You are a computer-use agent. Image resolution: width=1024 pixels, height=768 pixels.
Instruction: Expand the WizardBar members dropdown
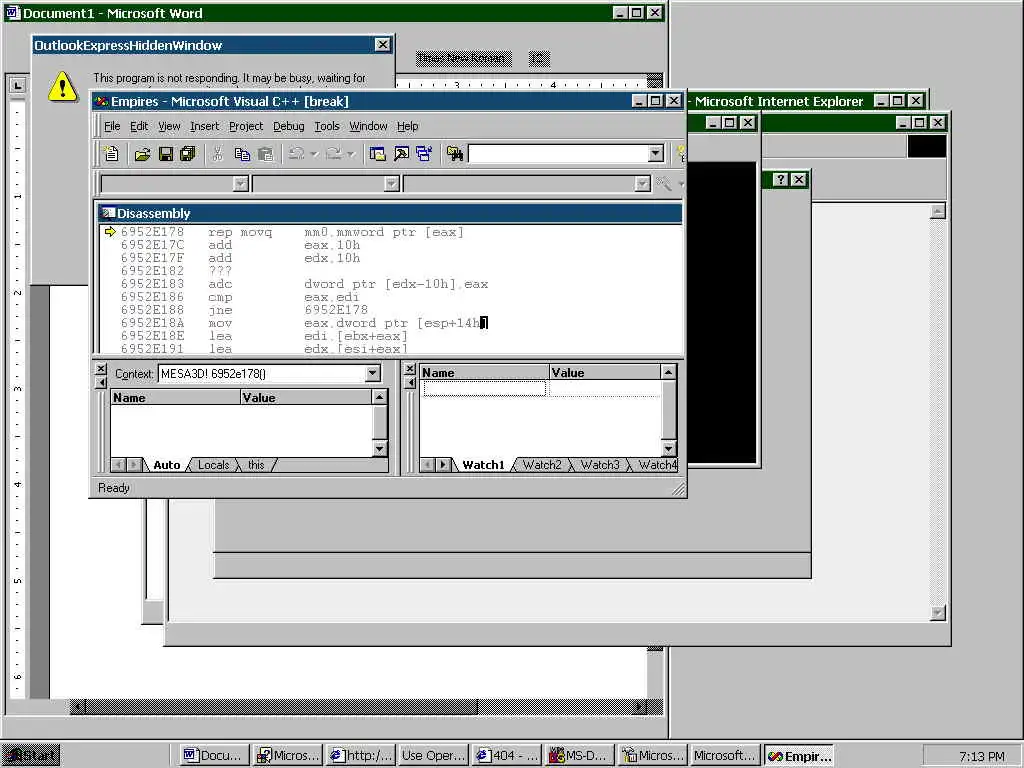click(642, 184)
